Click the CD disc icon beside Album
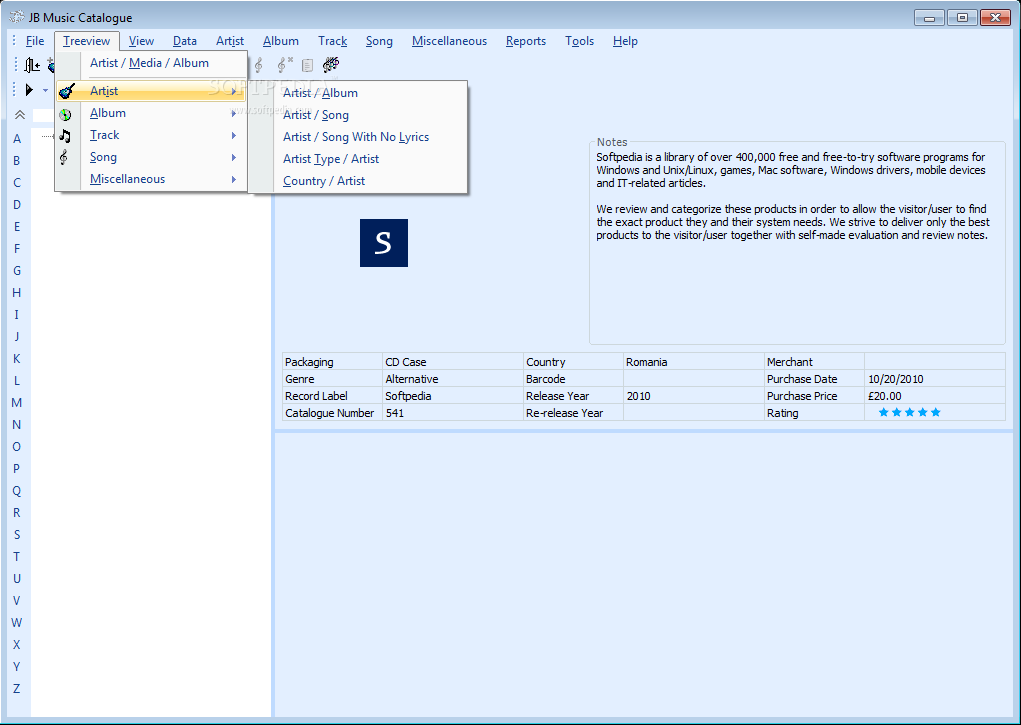This screenshot has height=725, width=1021. 65,115
